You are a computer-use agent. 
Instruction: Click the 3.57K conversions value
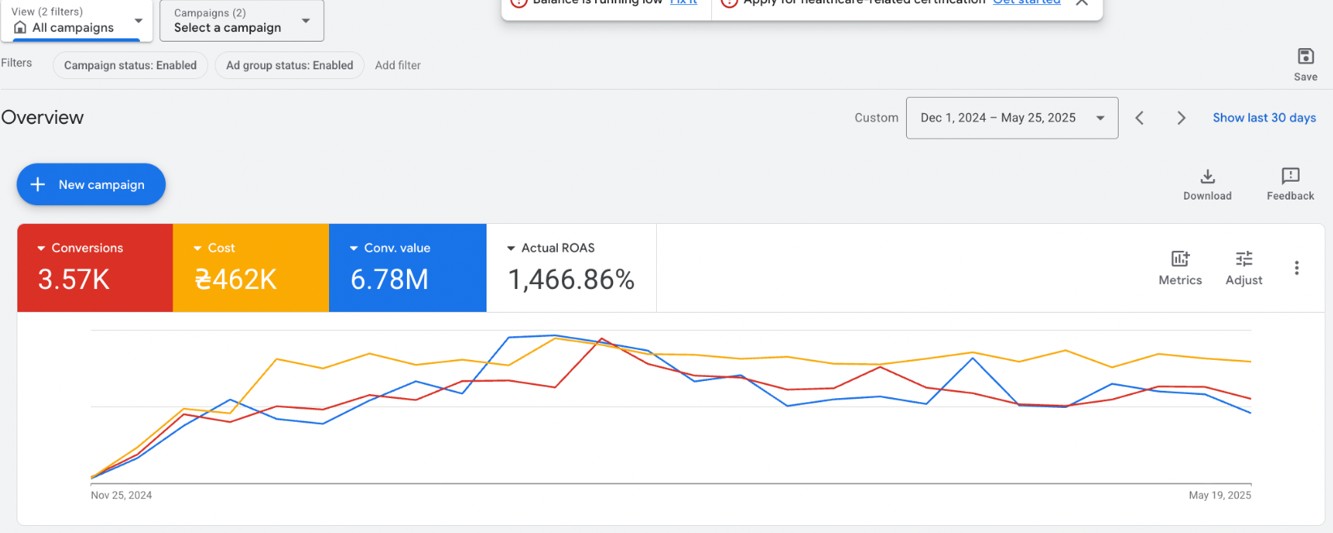coord(74,280)
